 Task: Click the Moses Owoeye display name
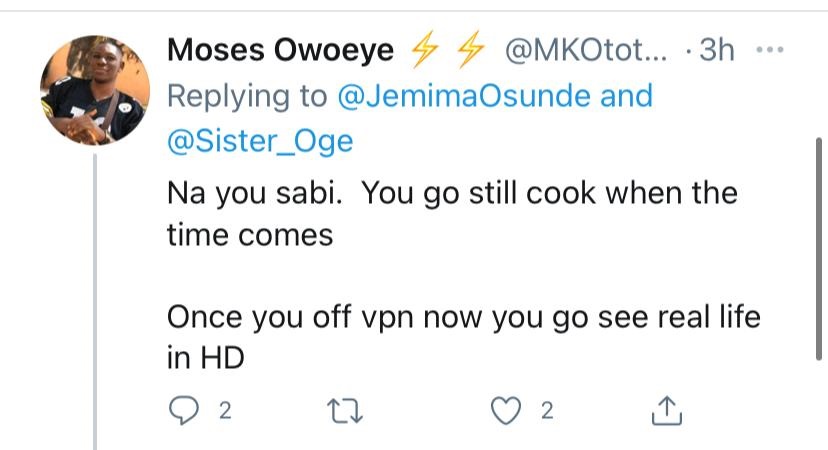280,52
